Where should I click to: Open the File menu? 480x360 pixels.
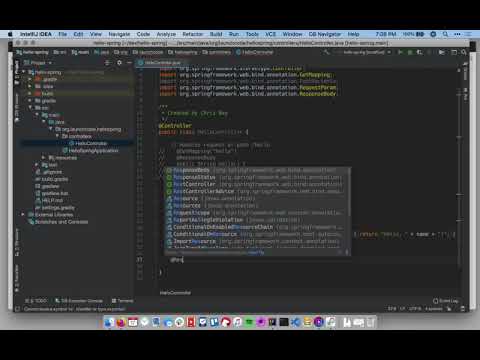click(62, 34)
